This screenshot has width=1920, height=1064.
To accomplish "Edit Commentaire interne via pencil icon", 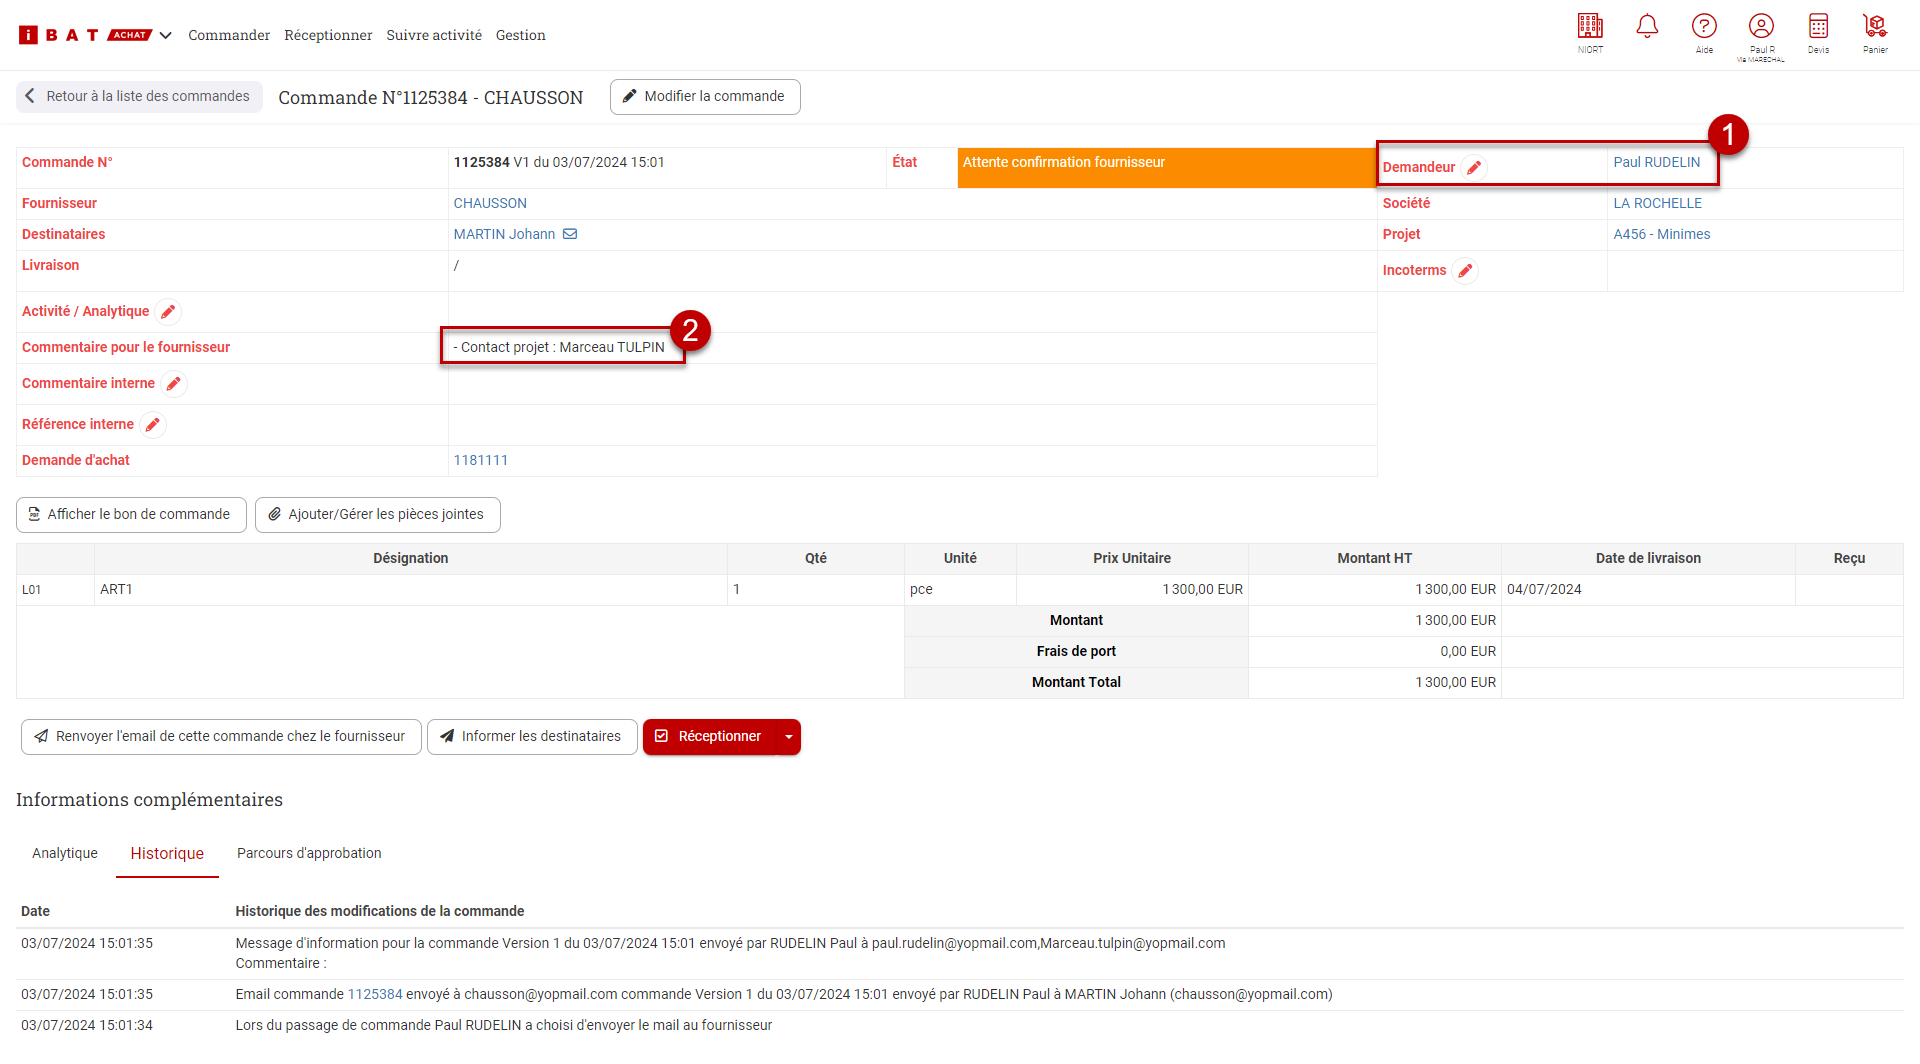I will (174, 384).
